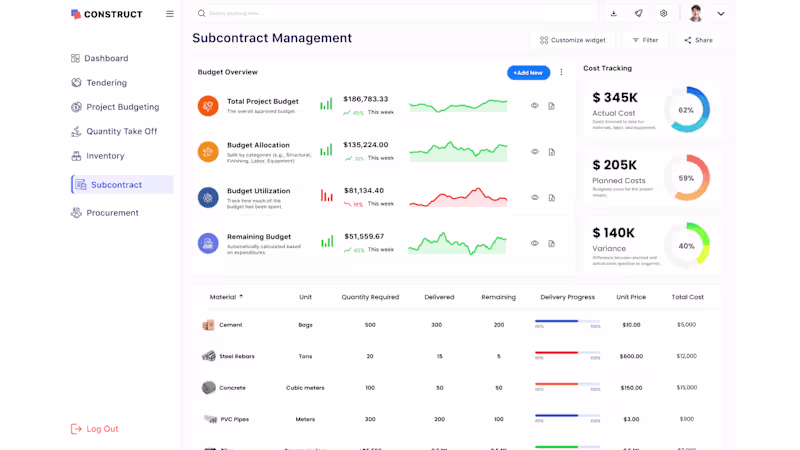
Task: Open Inventory in sidebar
Action: point(98,156)
